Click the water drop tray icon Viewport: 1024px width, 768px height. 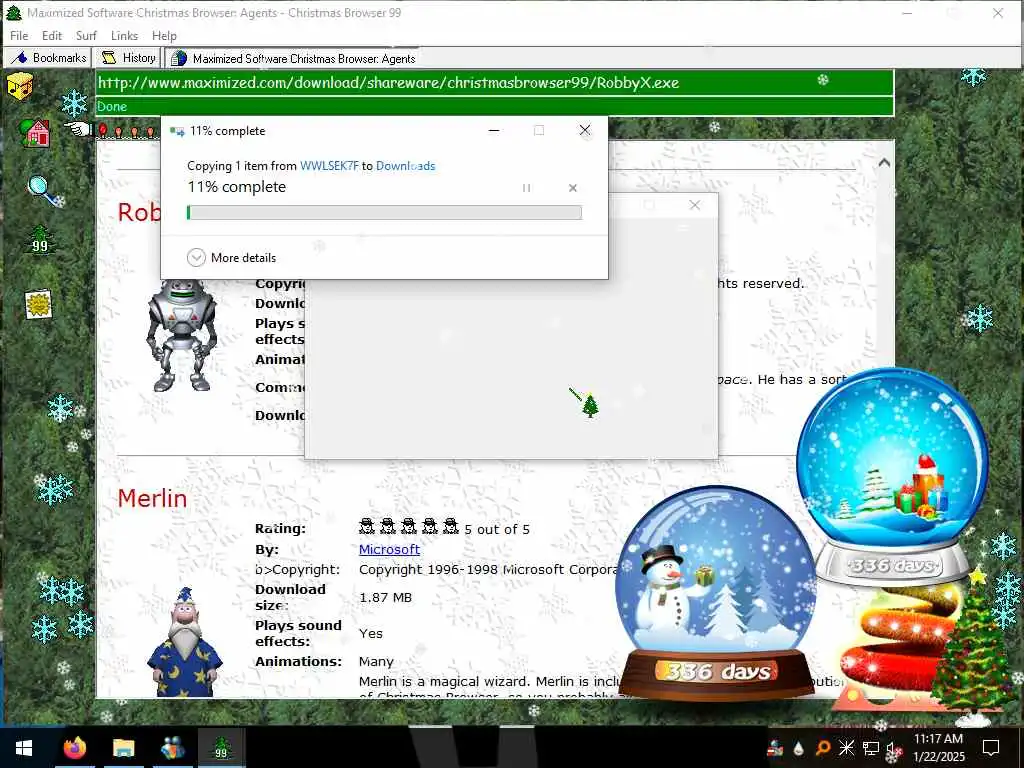coord(798,748)
